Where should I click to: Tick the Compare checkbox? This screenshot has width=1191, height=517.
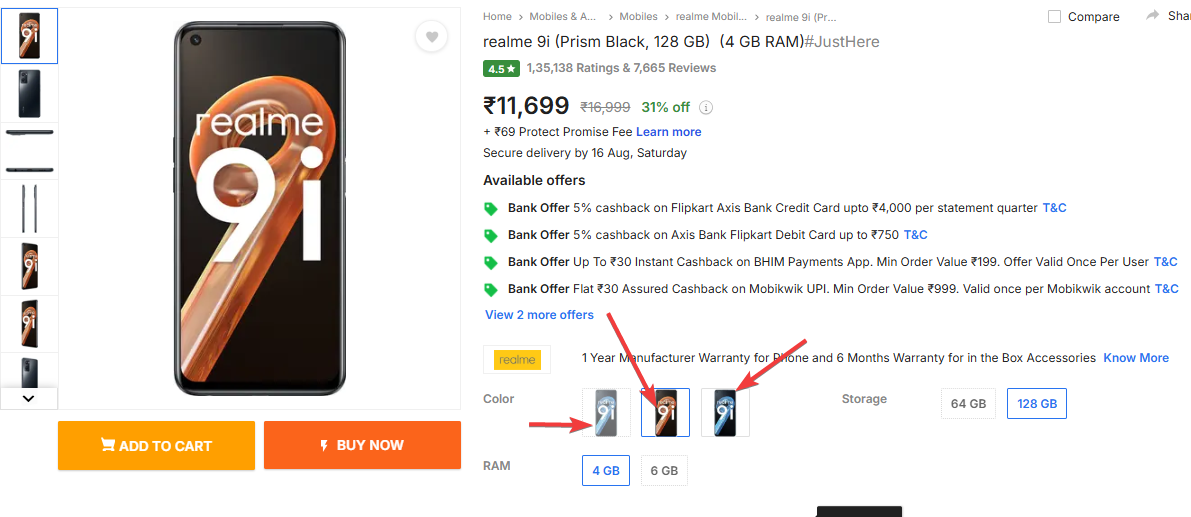[1054, 17]
